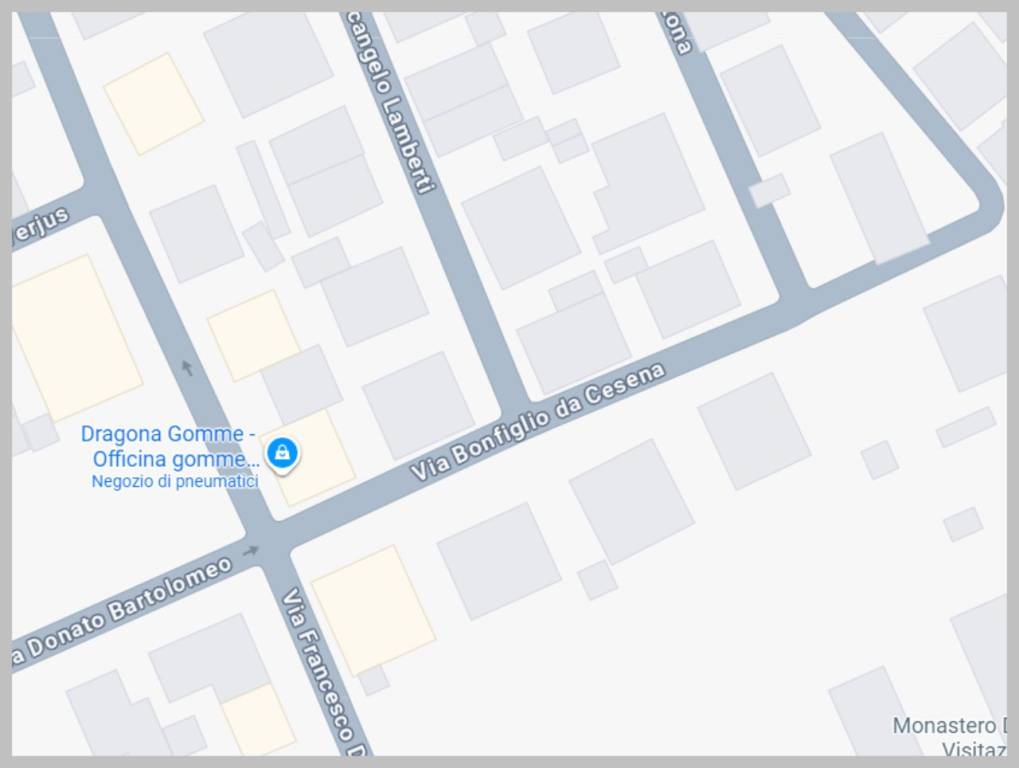
Task: Select the yellow building at the bottom edge near Via Francesco
Action: (x=259, y=719)
